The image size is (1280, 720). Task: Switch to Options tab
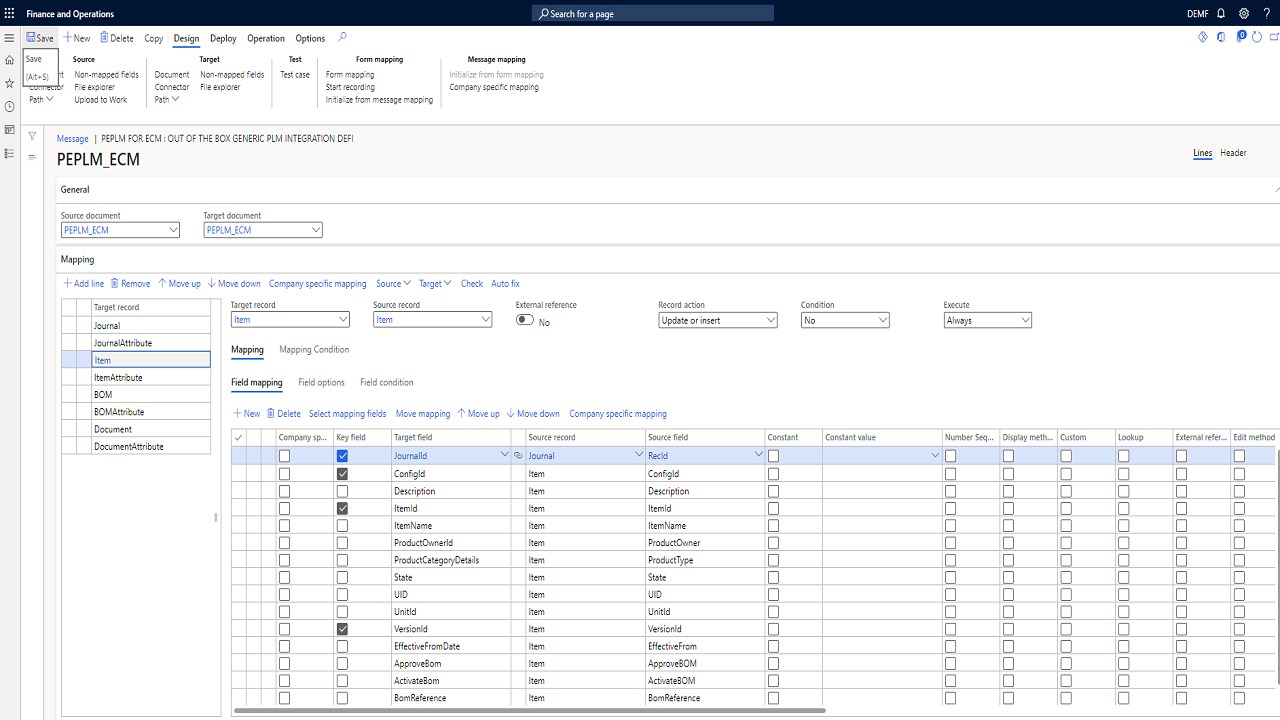(x=310, y=39)
